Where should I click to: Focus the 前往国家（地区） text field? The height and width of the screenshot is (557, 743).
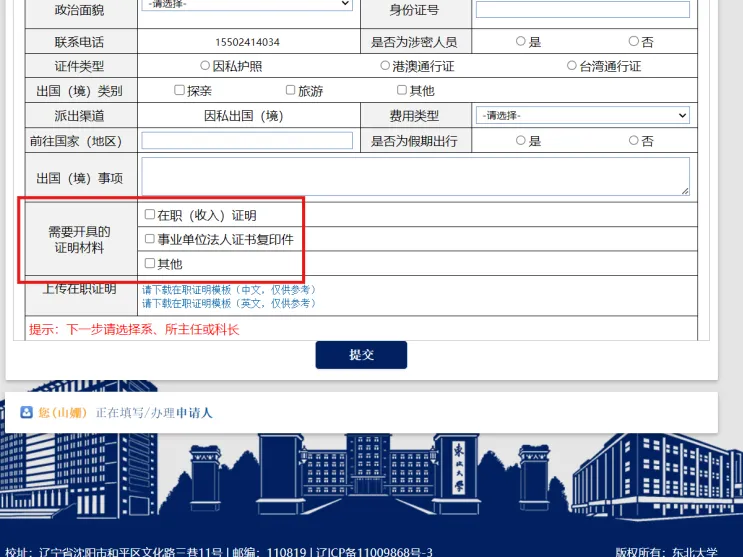247,141
